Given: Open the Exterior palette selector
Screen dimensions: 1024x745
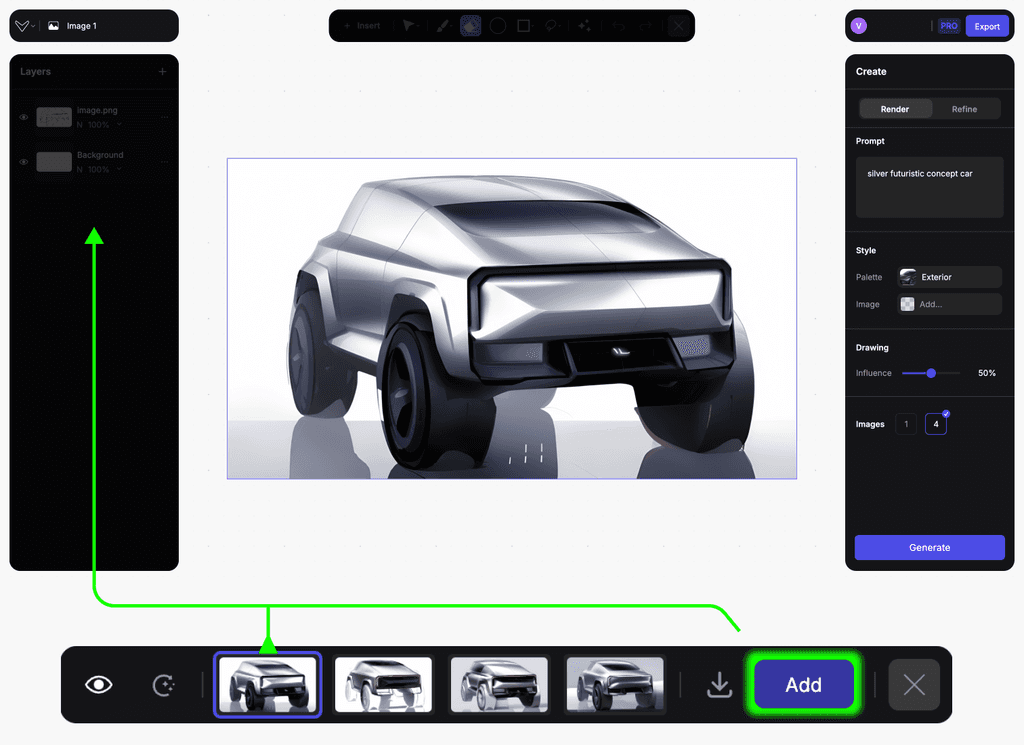Looking at the screenshot, I should [x=948, y=277].
